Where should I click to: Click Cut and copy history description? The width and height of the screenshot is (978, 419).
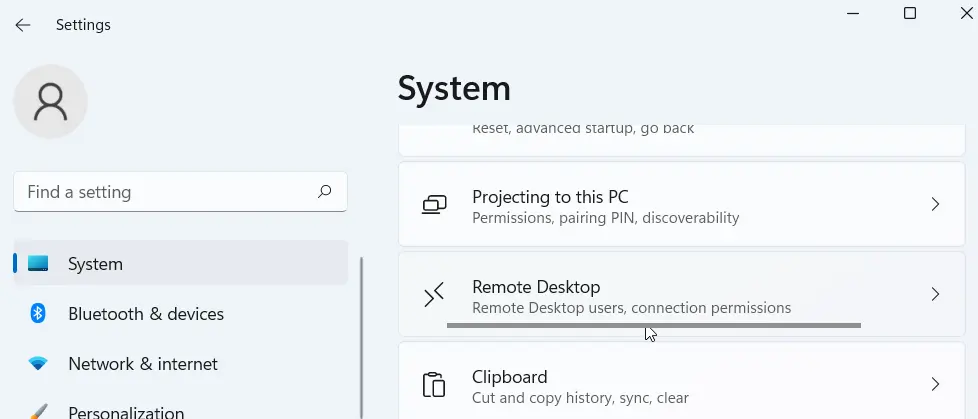click(x=580, y=398)
